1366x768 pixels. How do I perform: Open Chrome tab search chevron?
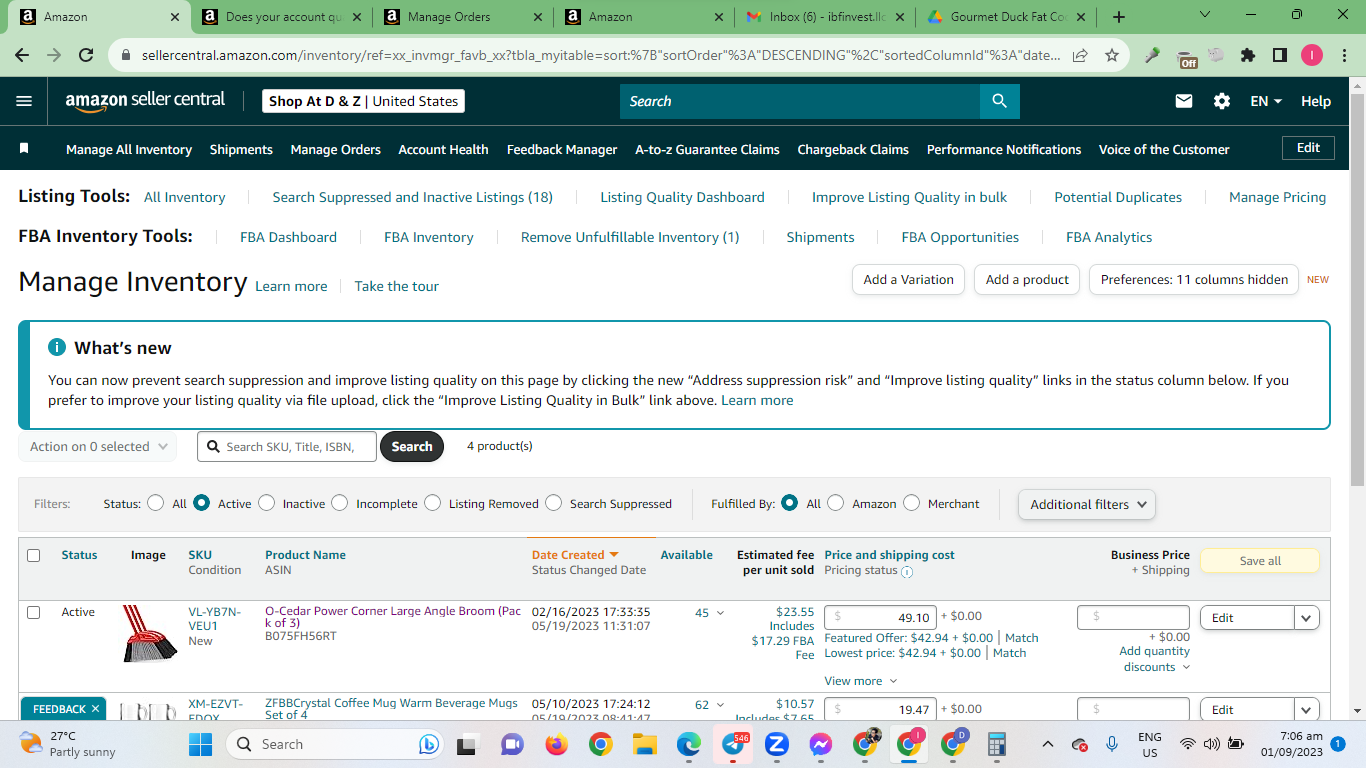tap(1204, 16)
